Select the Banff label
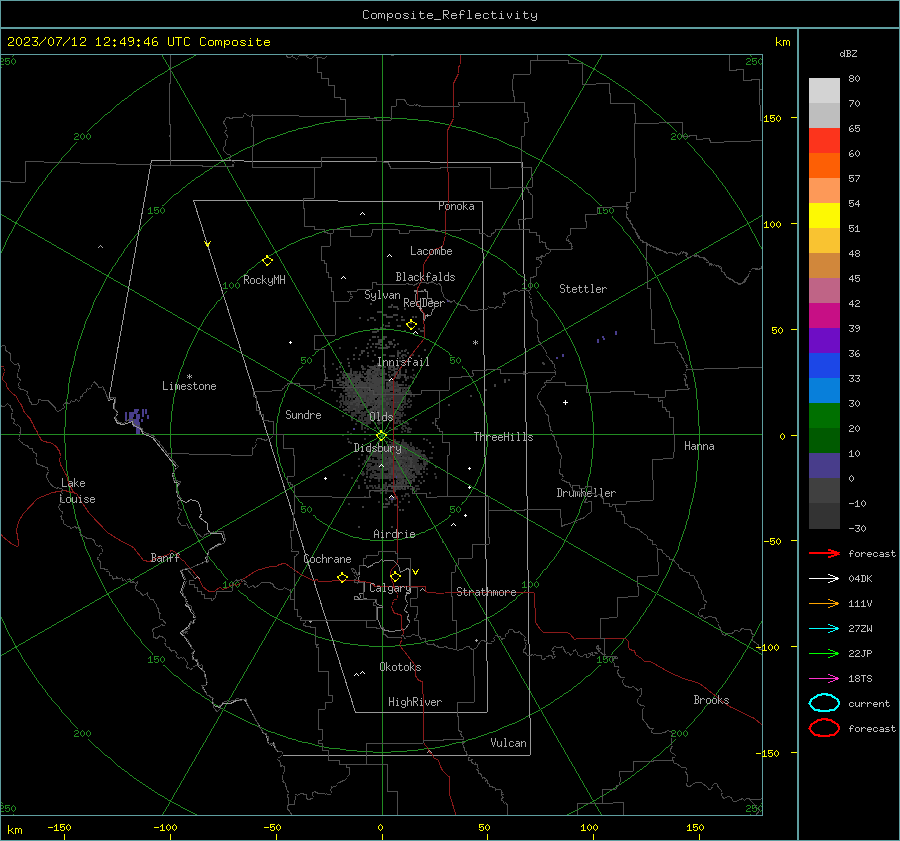The height and width of the screenshot is (841, 900). coord(165,558)
